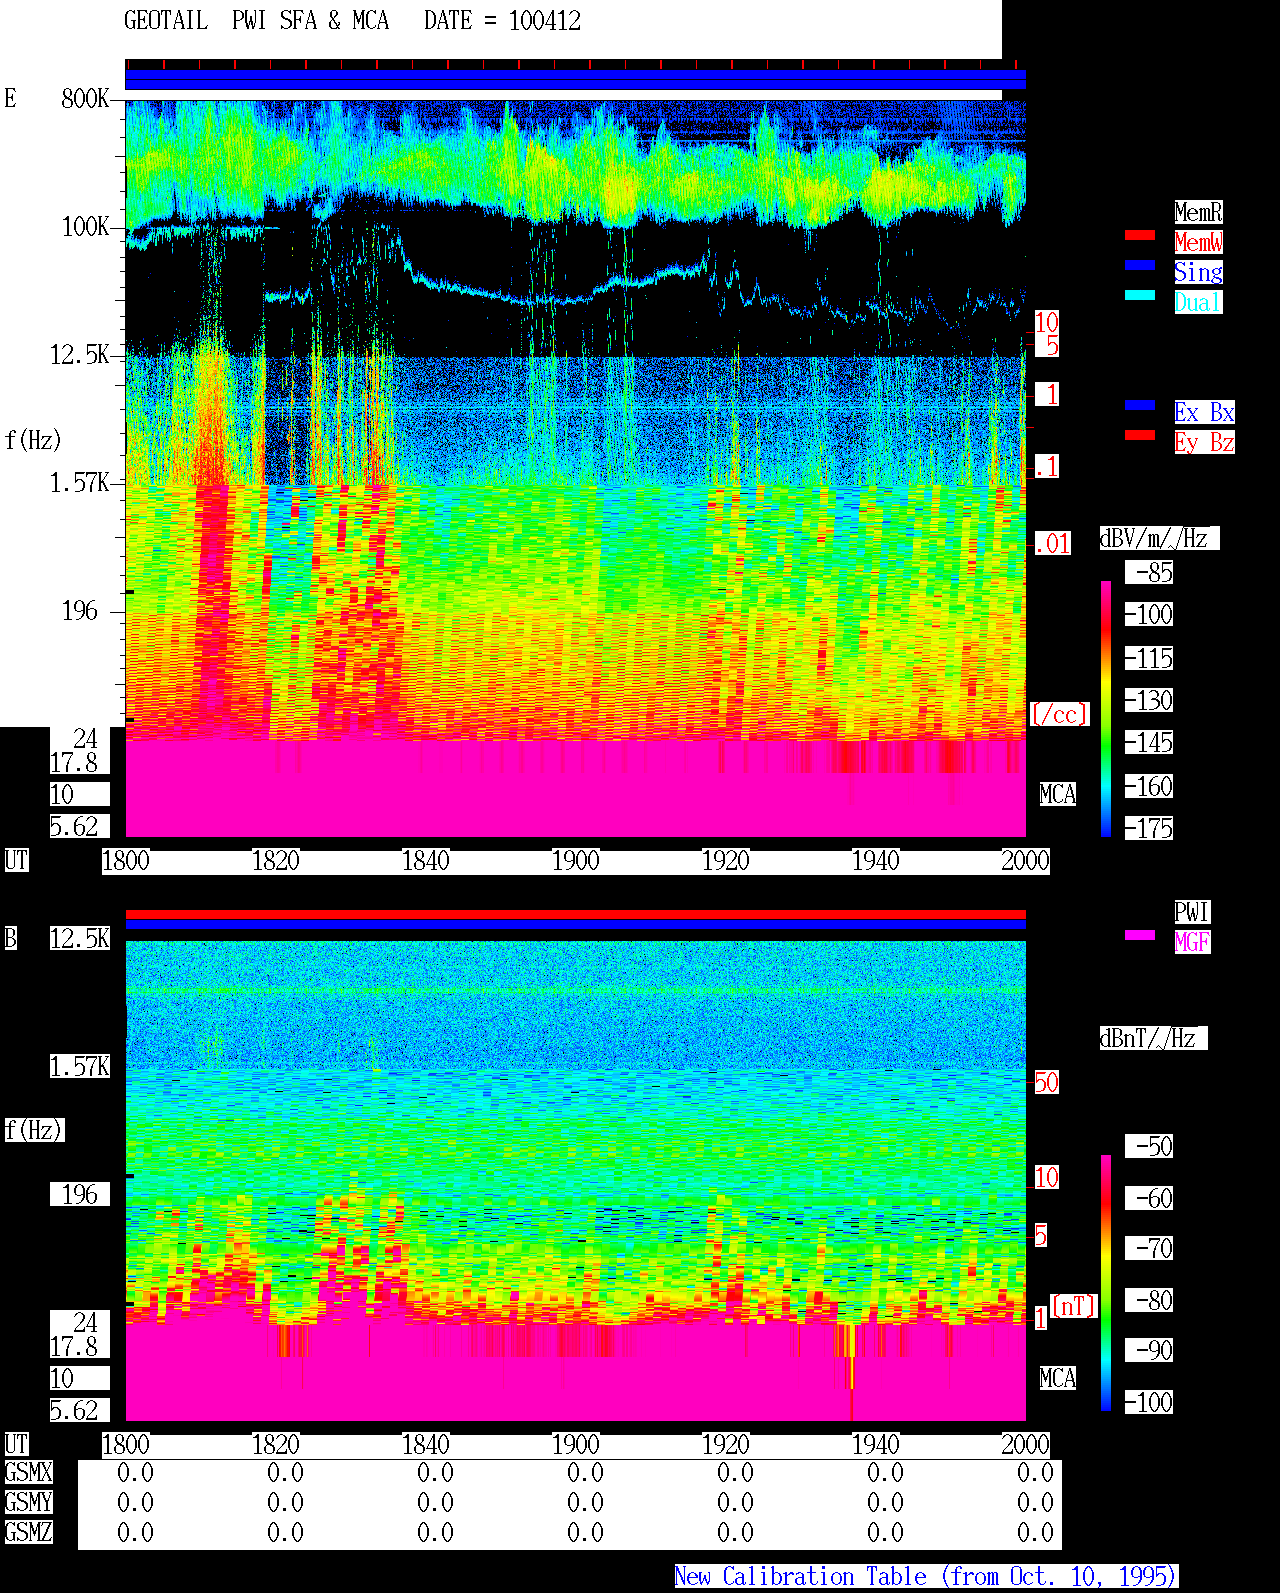The image size is (1280, 1593).
Task: Click the MemW legend label
Action: tap(1198, 242)
